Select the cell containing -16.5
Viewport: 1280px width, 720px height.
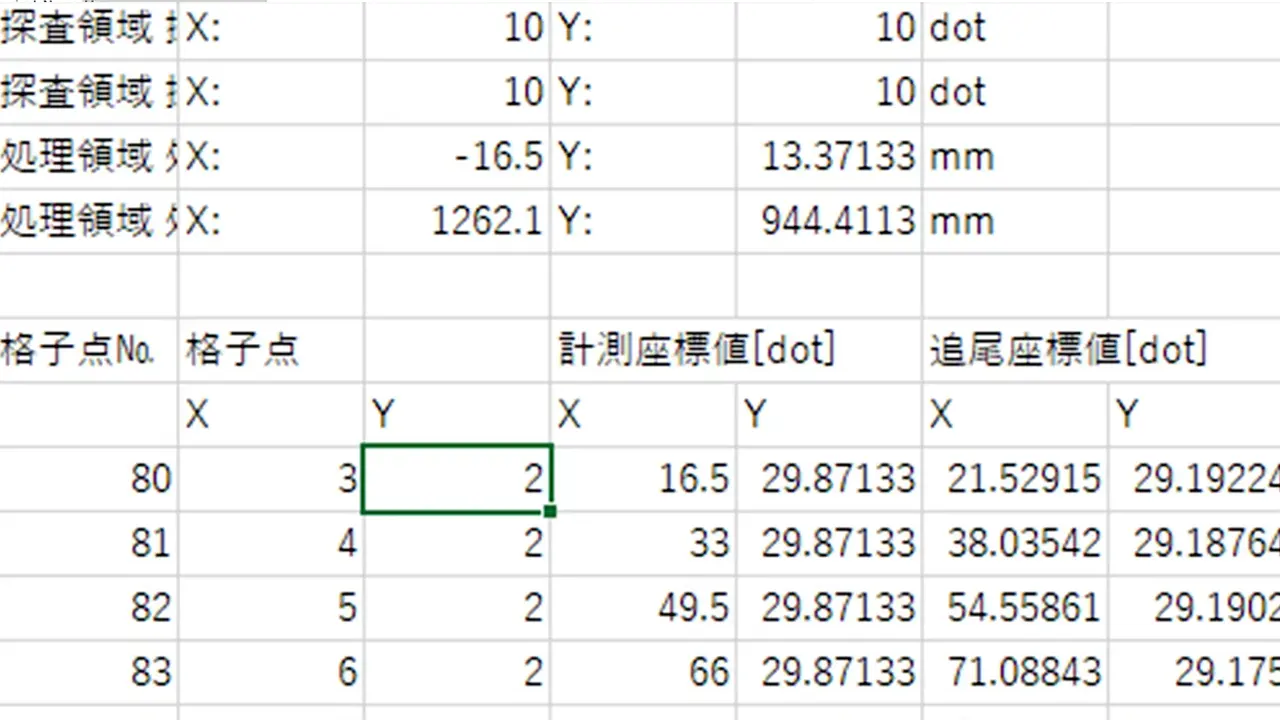[x=457, y=157]
